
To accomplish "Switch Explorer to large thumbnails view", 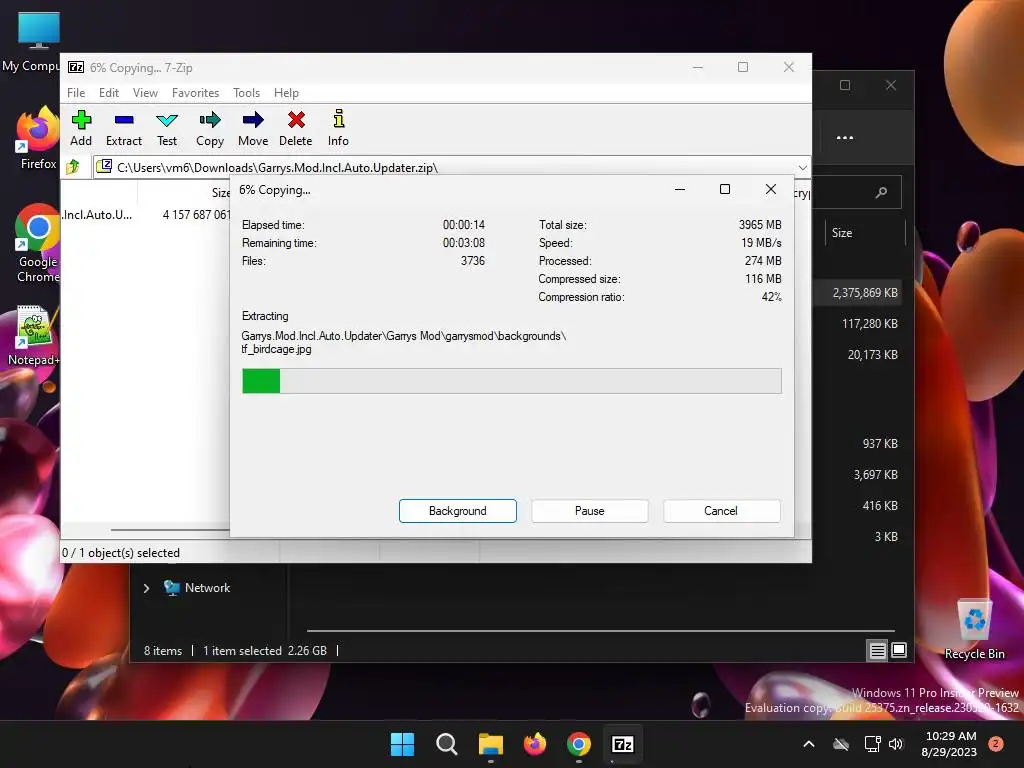I will click(899, 650).
